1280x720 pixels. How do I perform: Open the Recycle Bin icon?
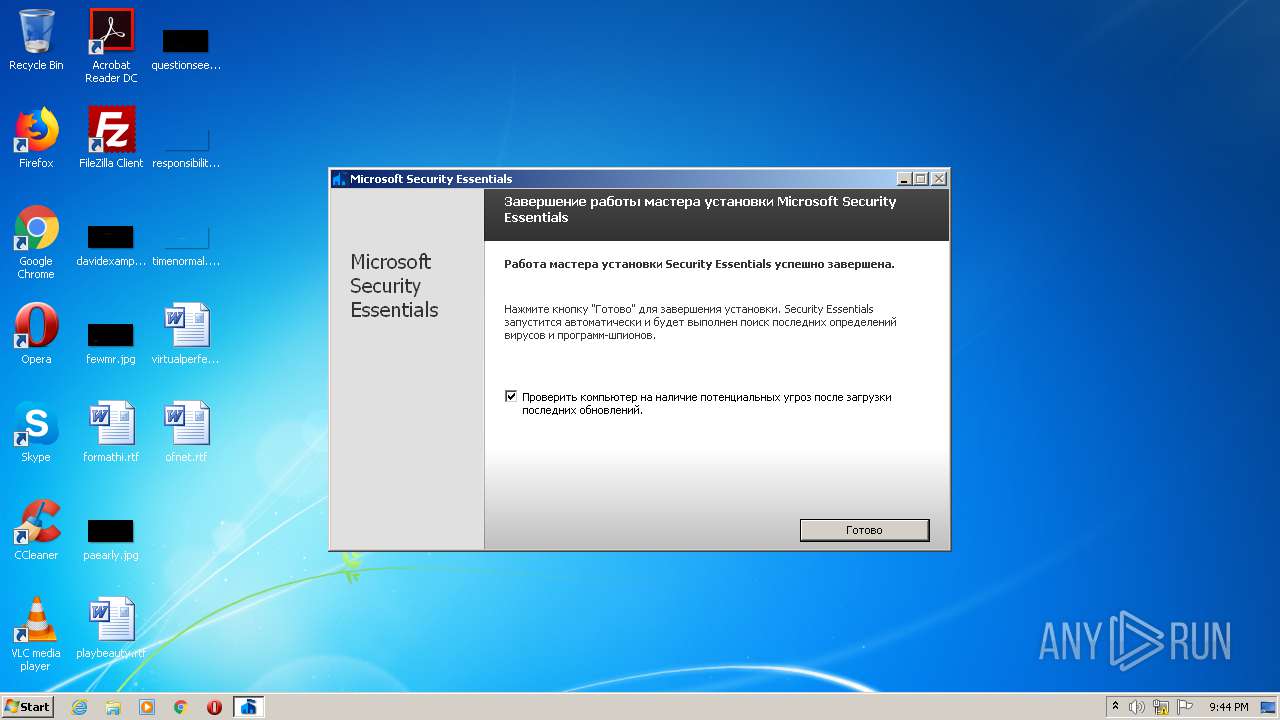pos(36,40)
